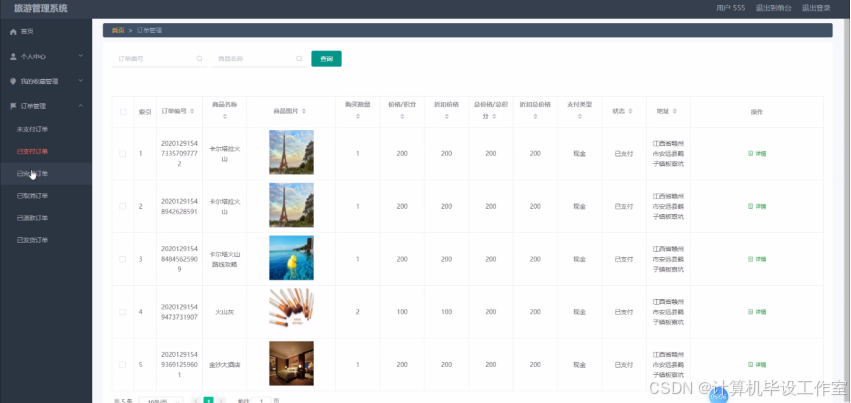Screen dimensions: 851x403
Task: Sort by 商品图片 column arrows
Action: 304,111
